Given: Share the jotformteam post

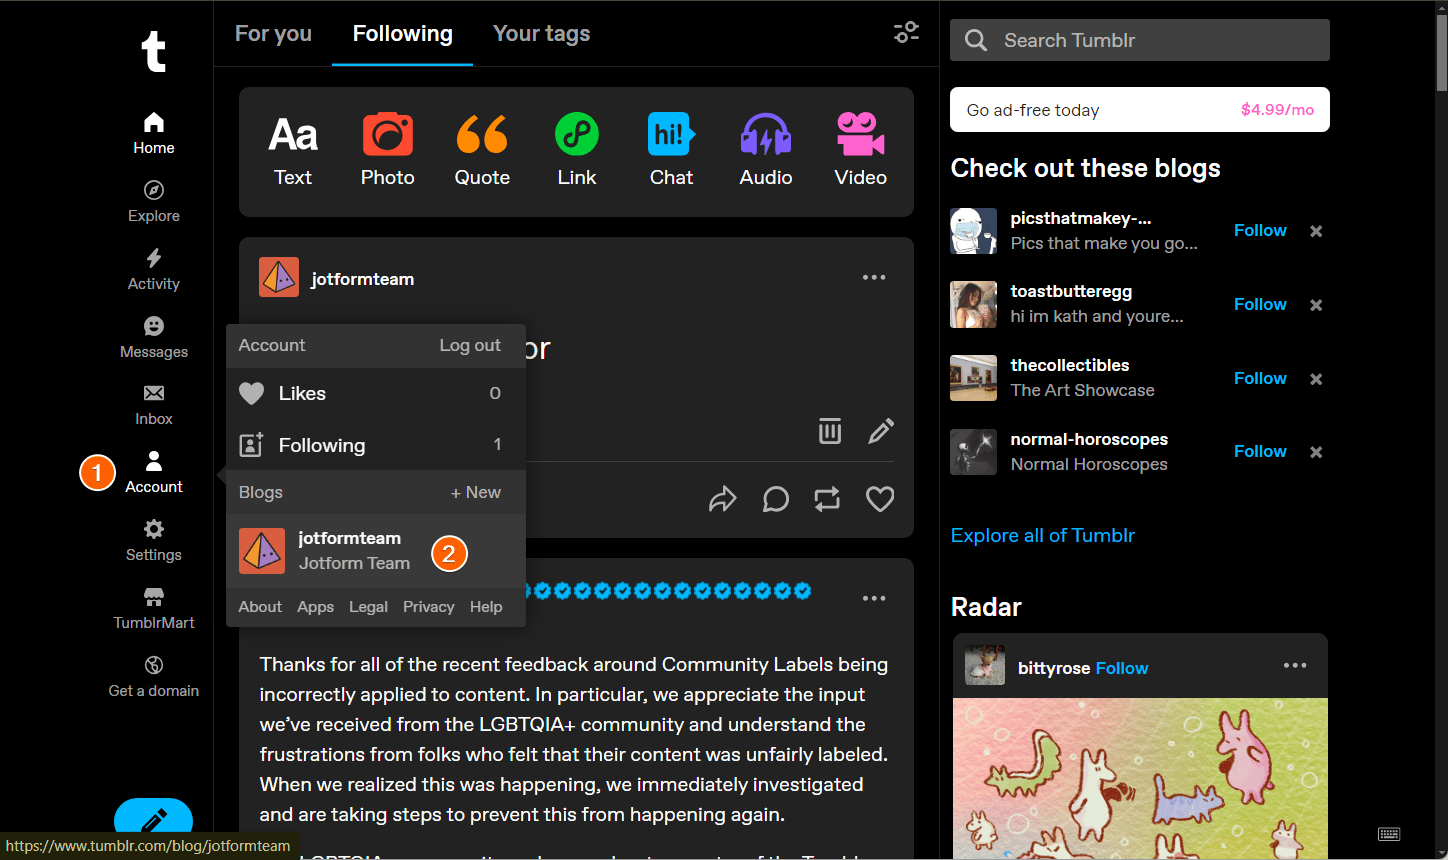Looking at the screenshot, I should pyautogui.click(x=723, y=499).
